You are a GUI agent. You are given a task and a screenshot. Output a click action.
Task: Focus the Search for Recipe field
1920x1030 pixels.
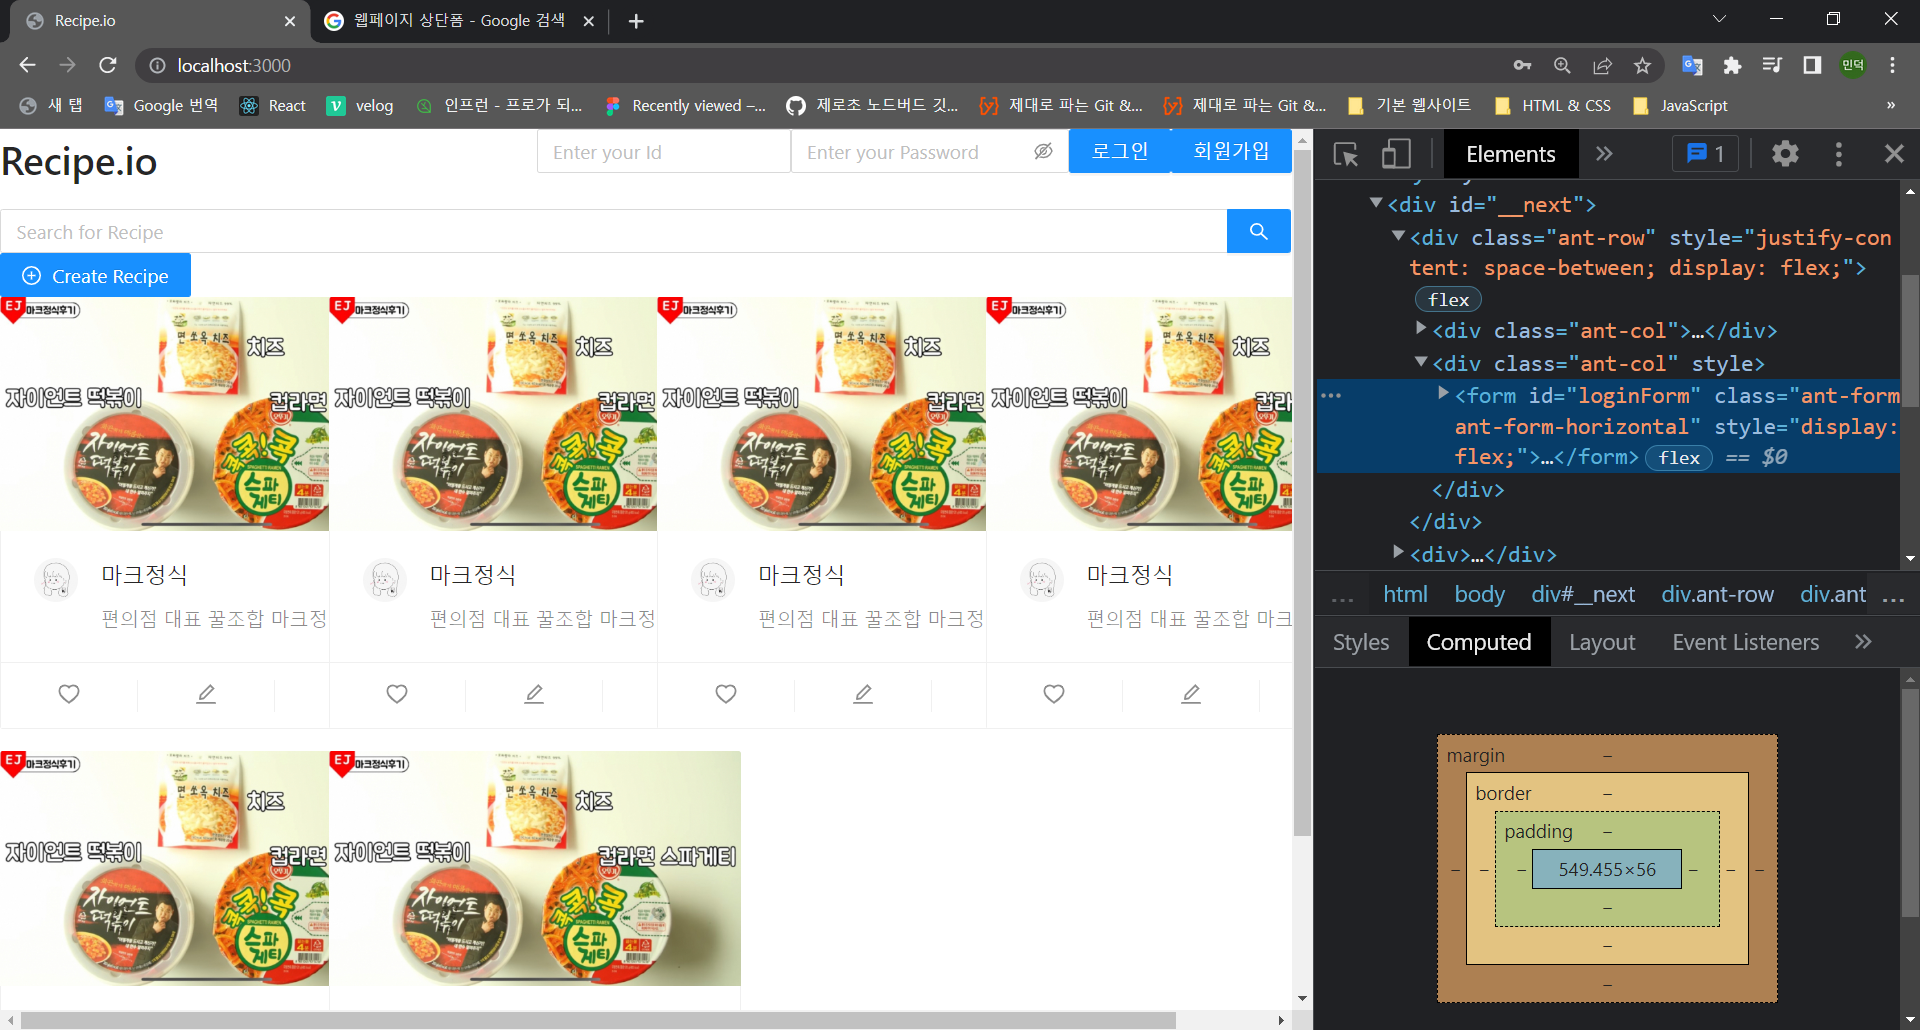tap(614, 232)
